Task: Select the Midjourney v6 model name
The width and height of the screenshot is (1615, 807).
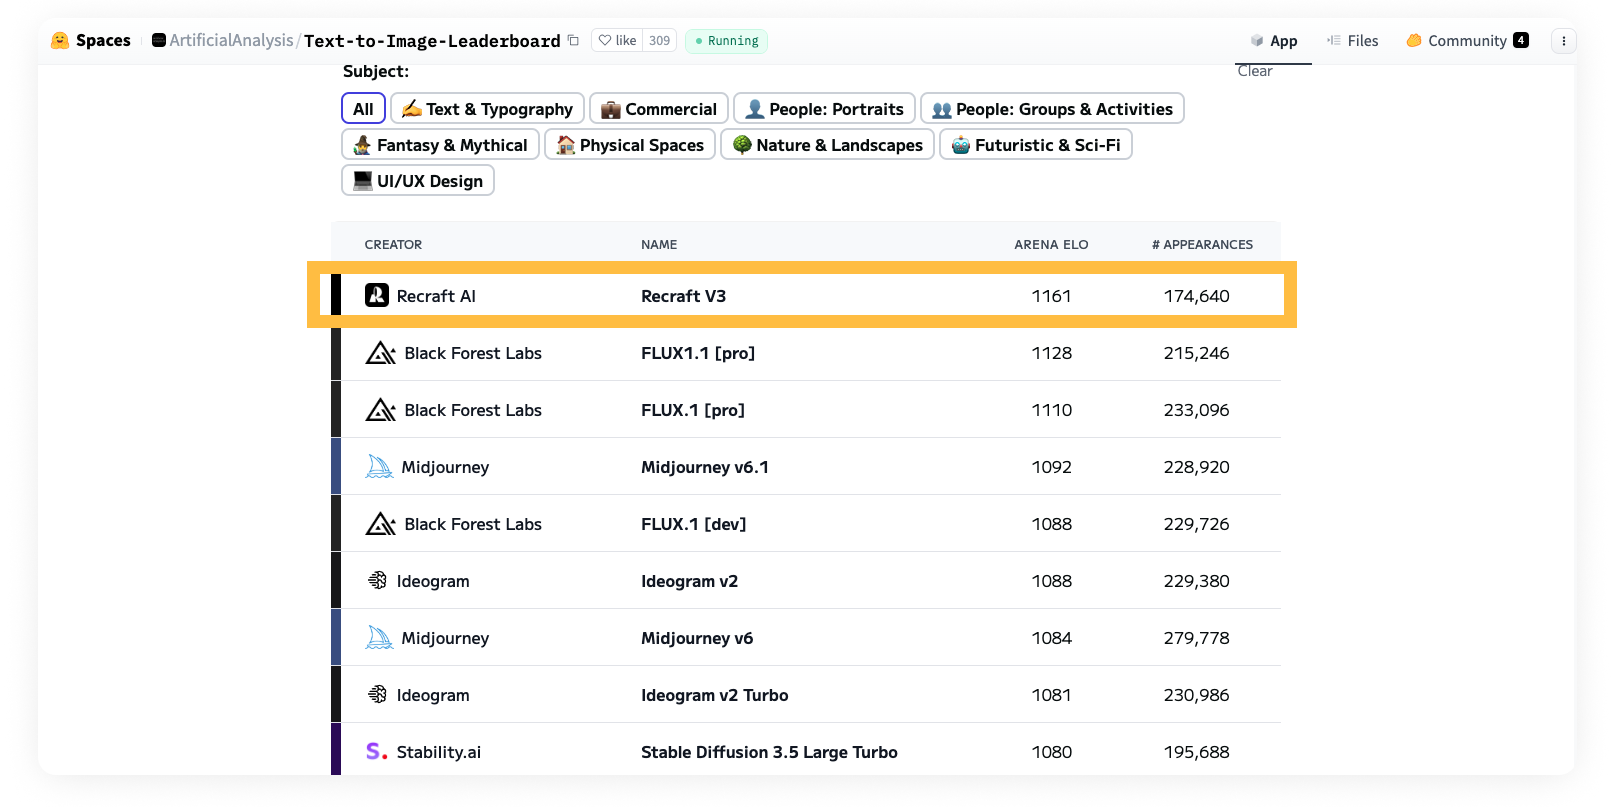Action: (697, 638)
